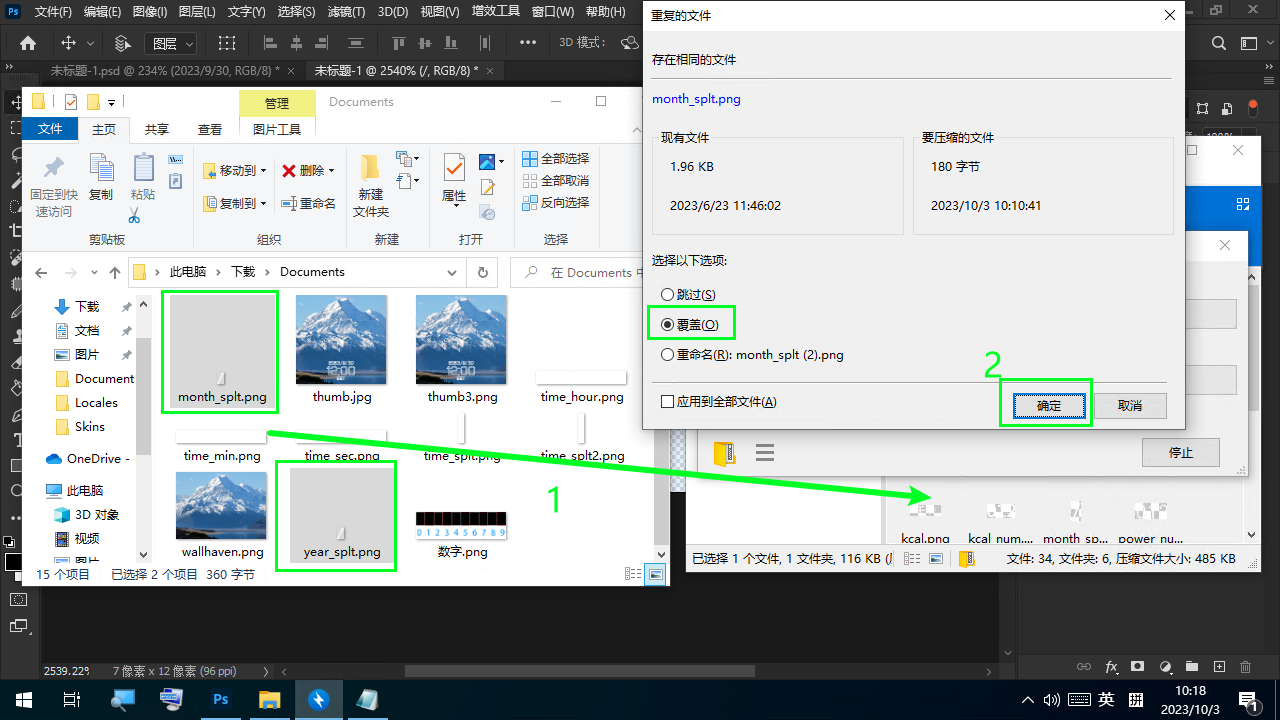This screenshot has width=1280, height=720.
Task: Check Apply to all files (应用到全部文件) checkbox
Action: 668,402
